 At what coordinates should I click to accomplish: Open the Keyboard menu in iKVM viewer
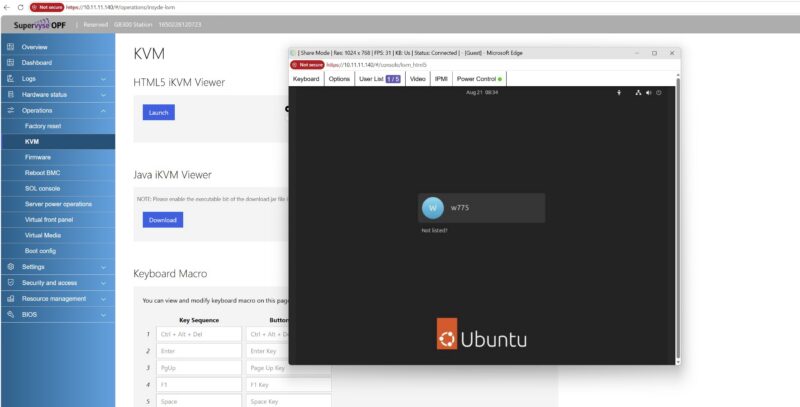click(x=306, y=79)
